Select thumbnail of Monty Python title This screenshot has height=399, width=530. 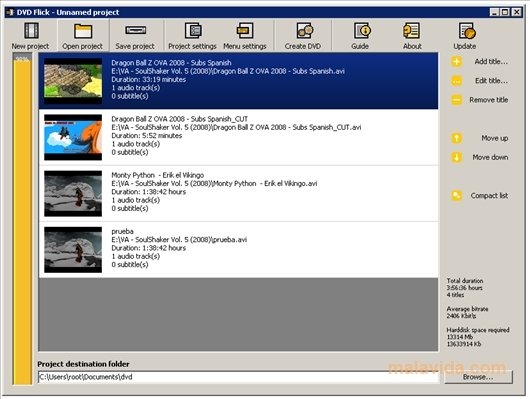(73, 193)
